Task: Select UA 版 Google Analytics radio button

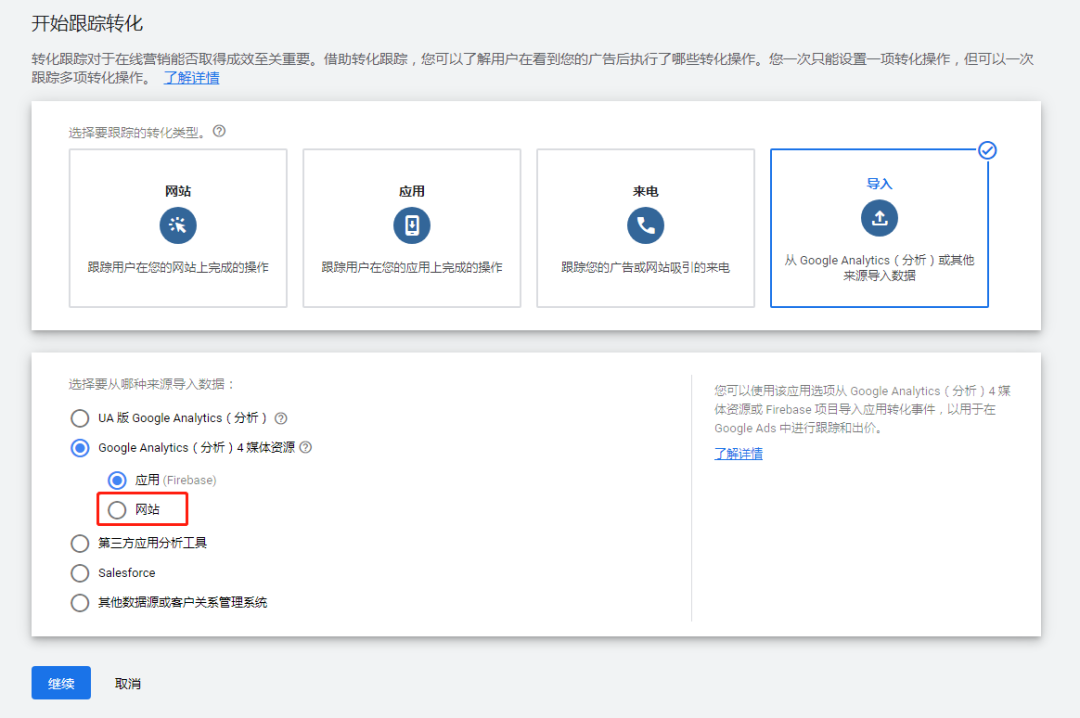Action: [x=80, y=418]
